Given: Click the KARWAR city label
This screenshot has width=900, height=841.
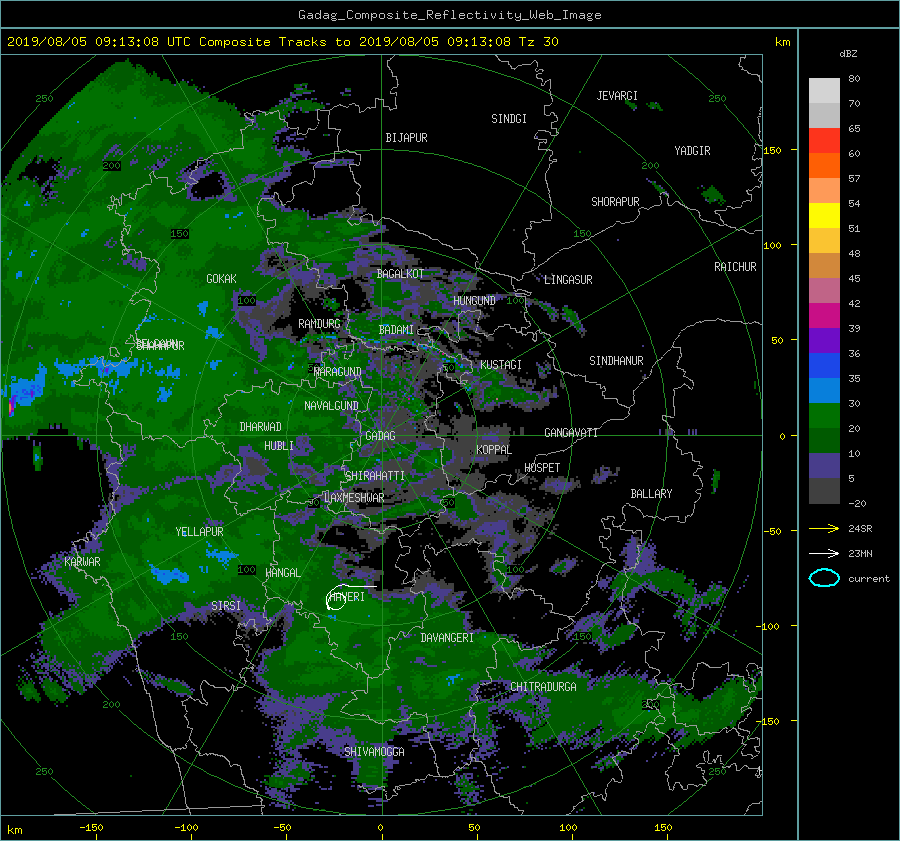Looking at the screenshot, I should pos(82,562).
